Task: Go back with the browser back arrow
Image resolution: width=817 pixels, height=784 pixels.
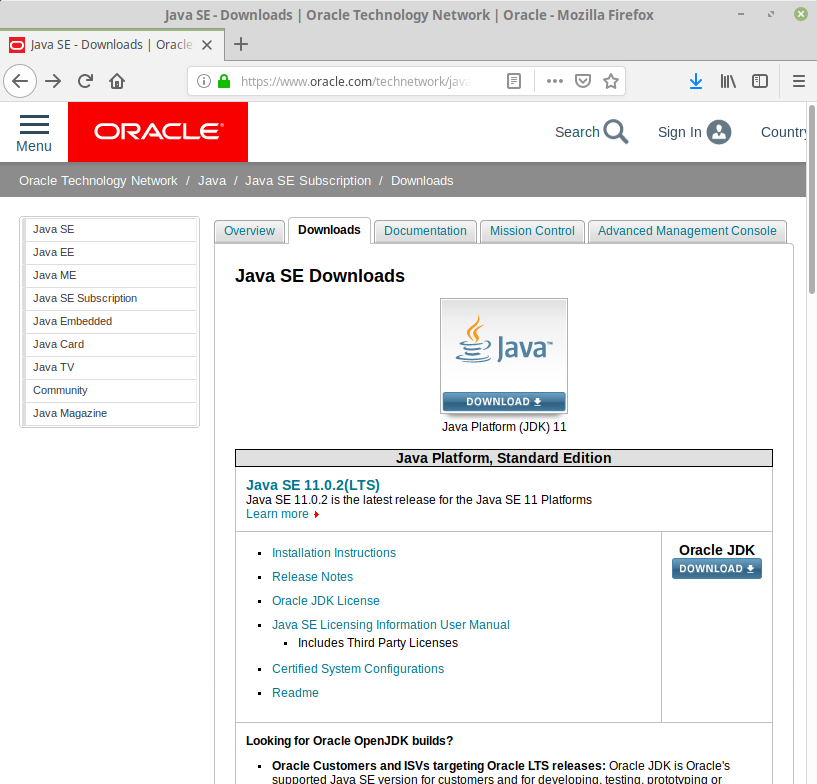Action: pyautogui.click(x=20, y=81)
